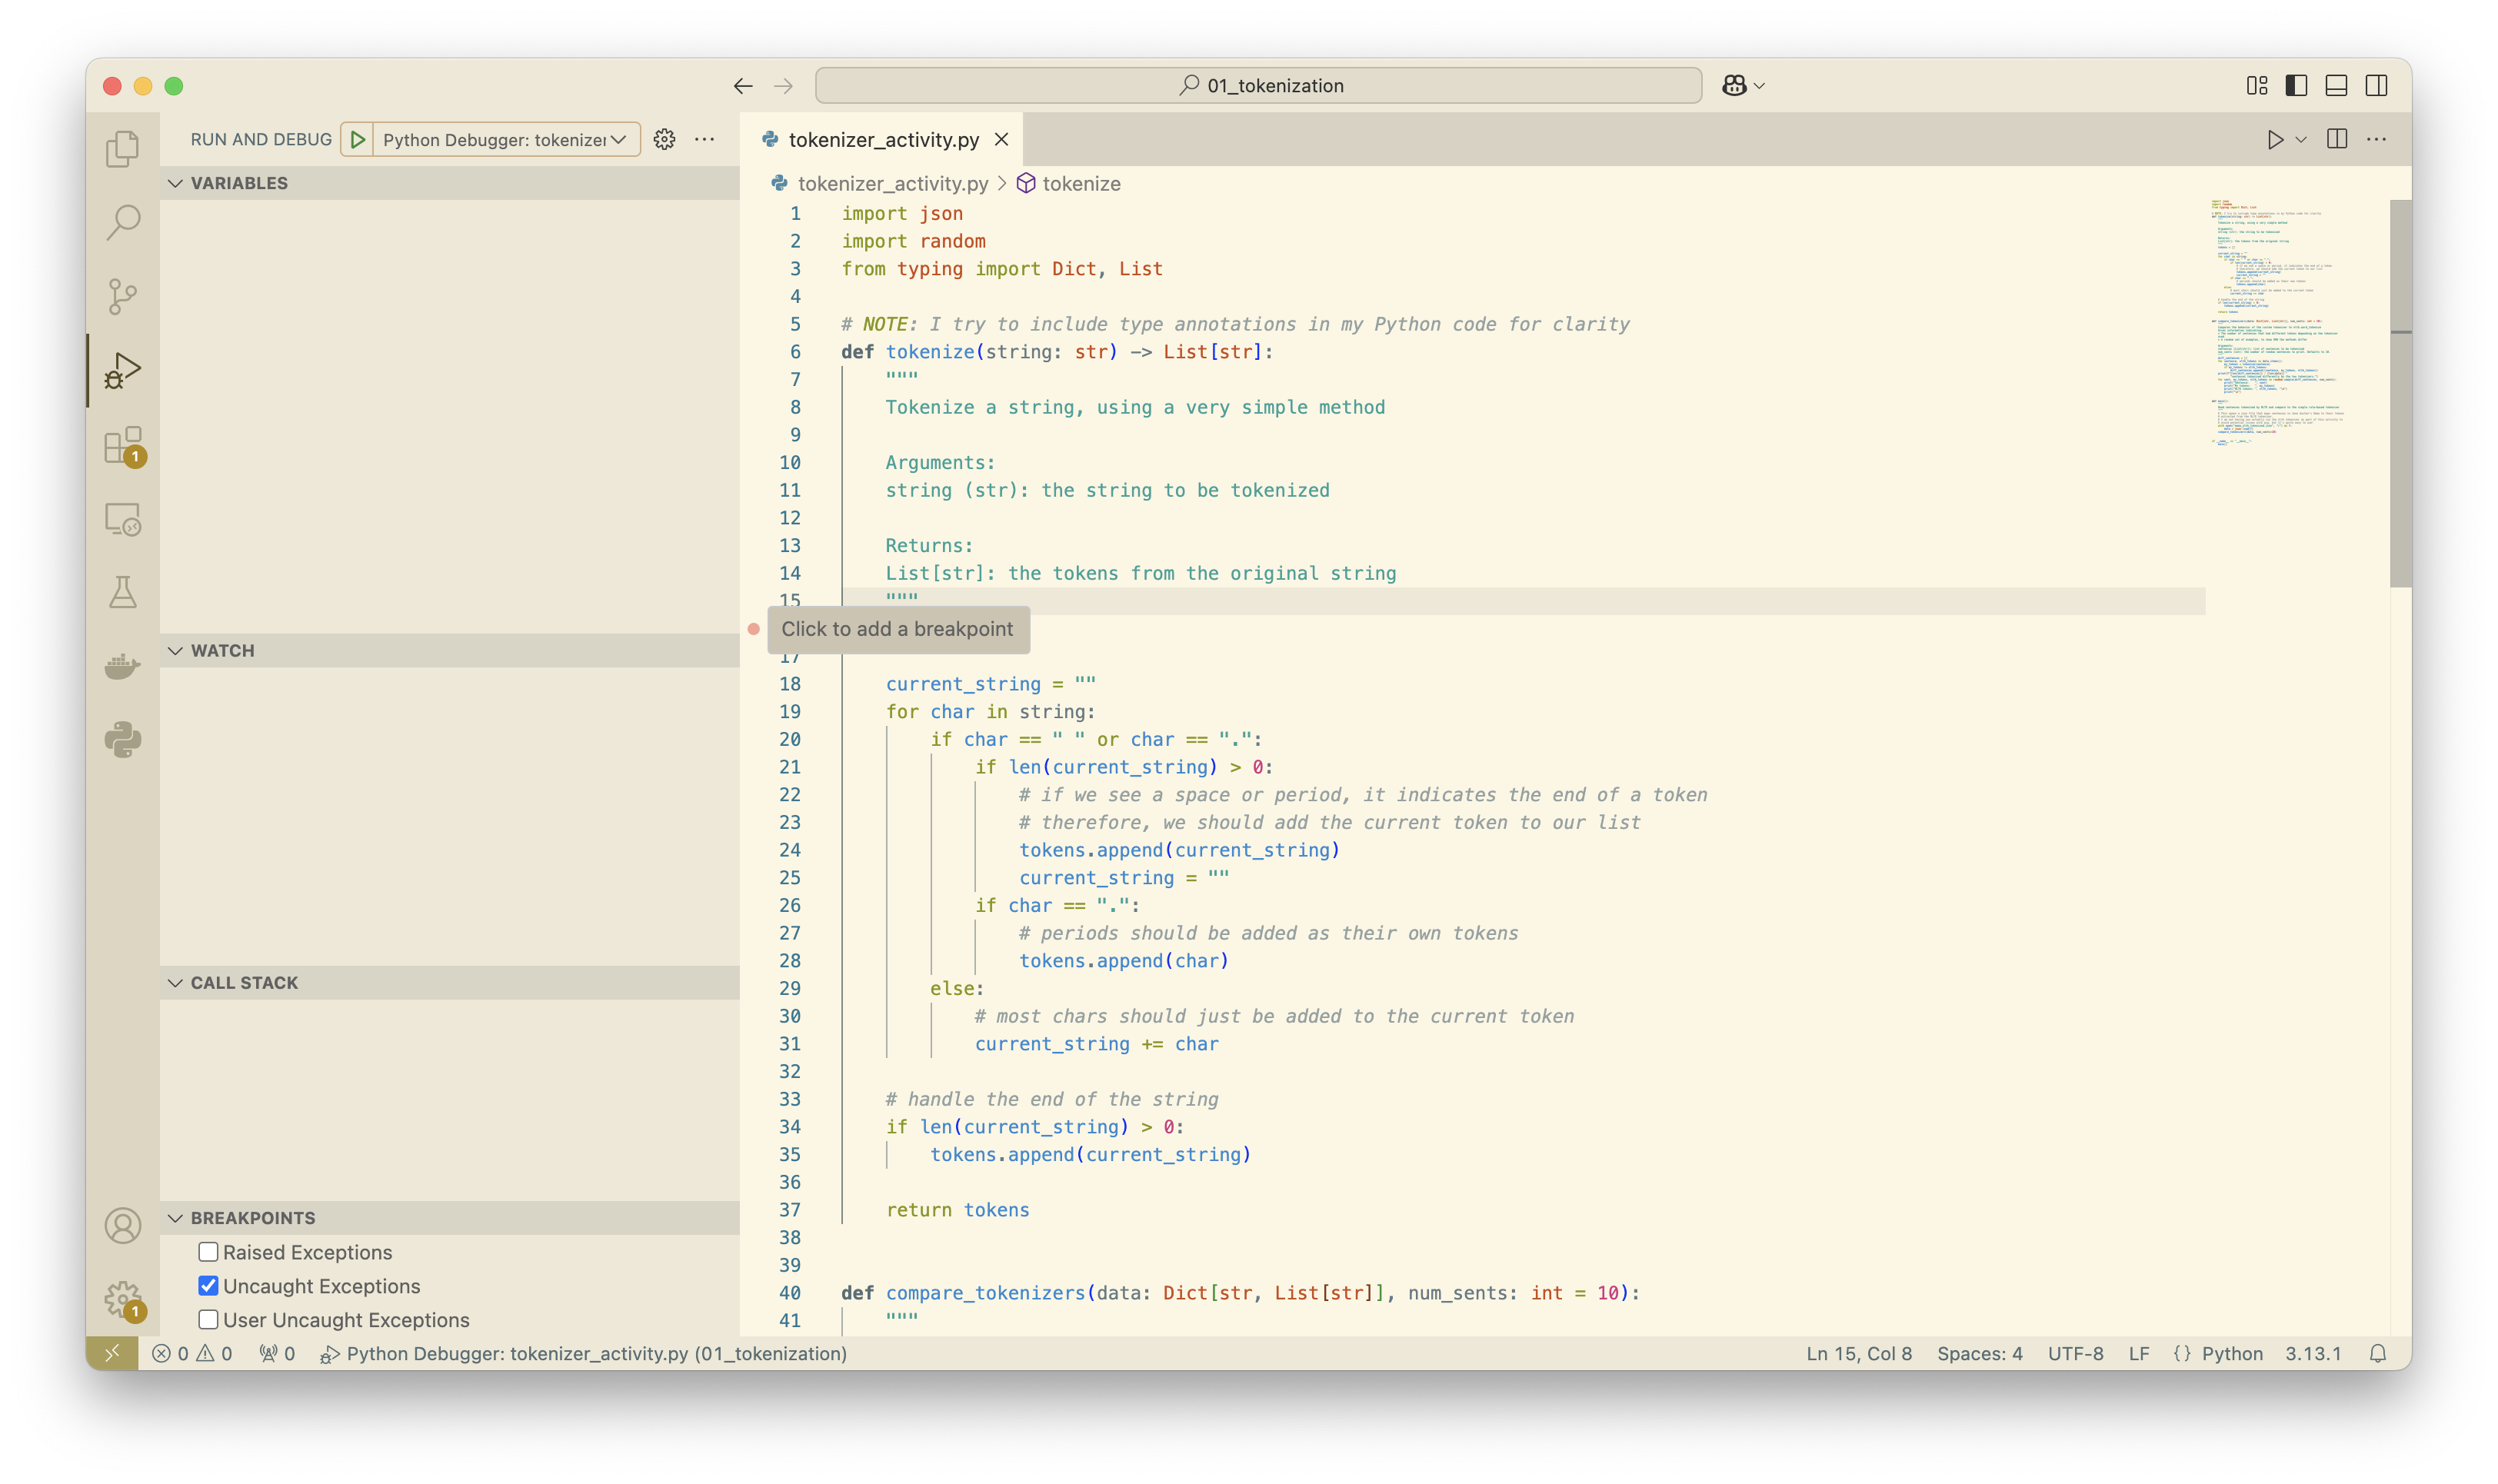This screenshot has width=2498, height=1484.
Task: Split the editor to the right
Action: click(x=2336, y=139)
